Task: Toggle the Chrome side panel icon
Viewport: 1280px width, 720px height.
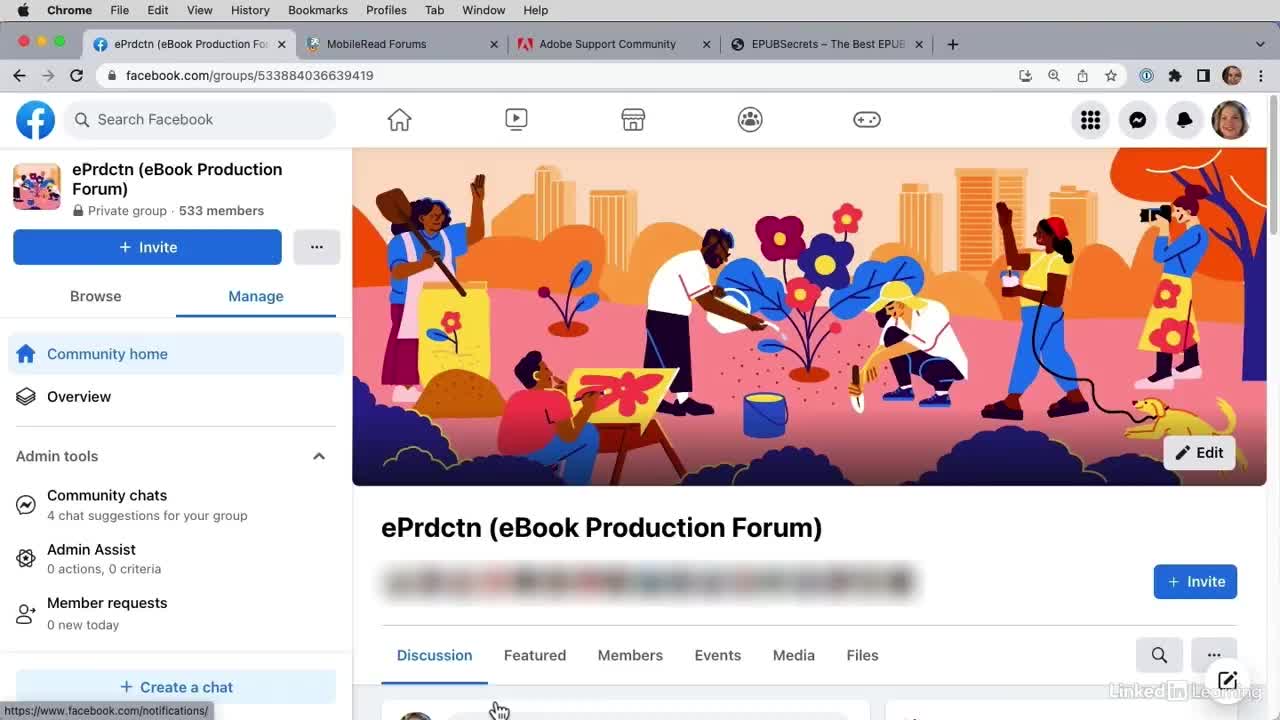Action: [1203, 76]
